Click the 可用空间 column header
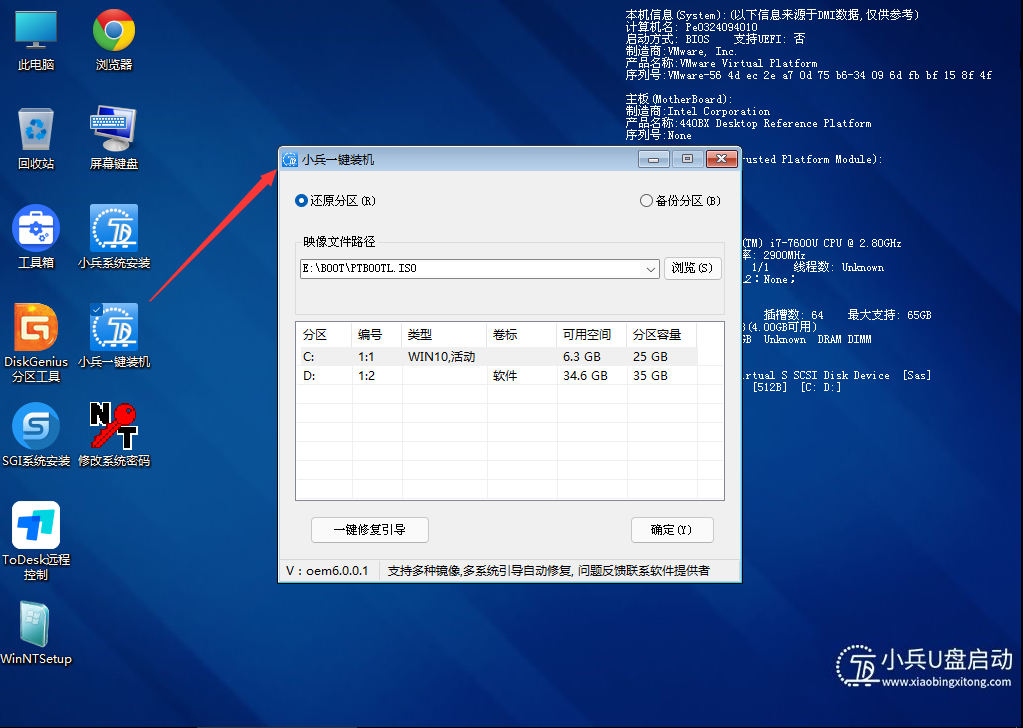 pos(591,335)
